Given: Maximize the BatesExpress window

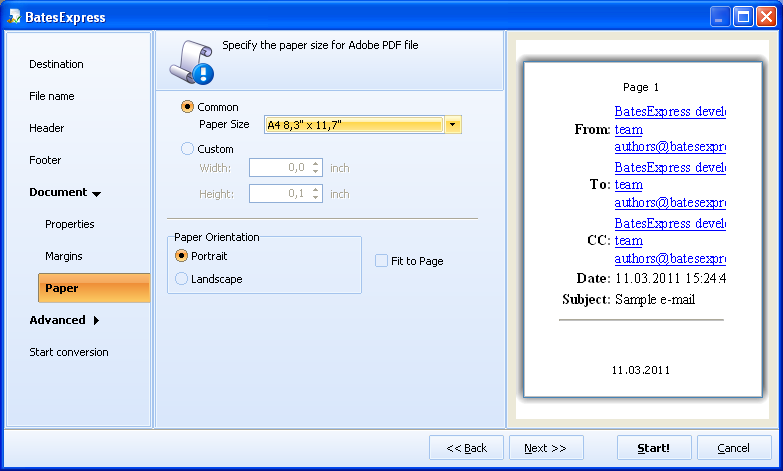Looking at the screenshot, I should [743, 16].
